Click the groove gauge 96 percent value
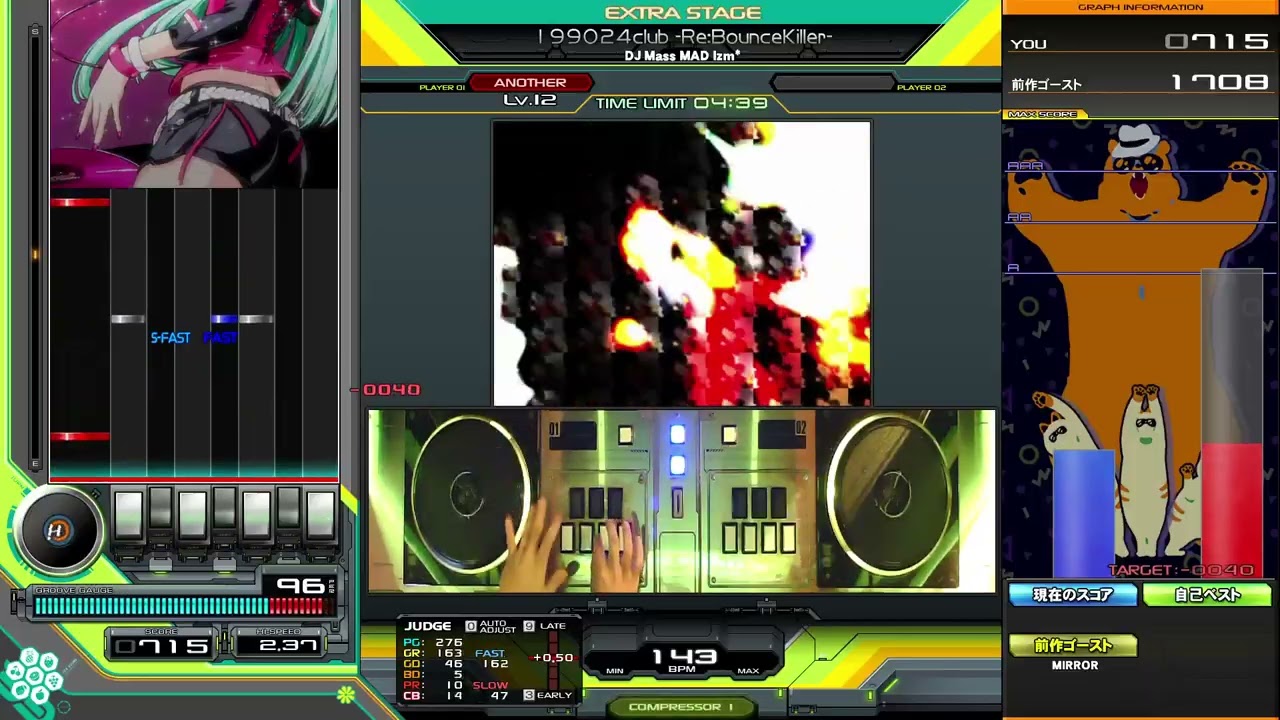This screenshot has width=1280, height=720. (300, 586)
